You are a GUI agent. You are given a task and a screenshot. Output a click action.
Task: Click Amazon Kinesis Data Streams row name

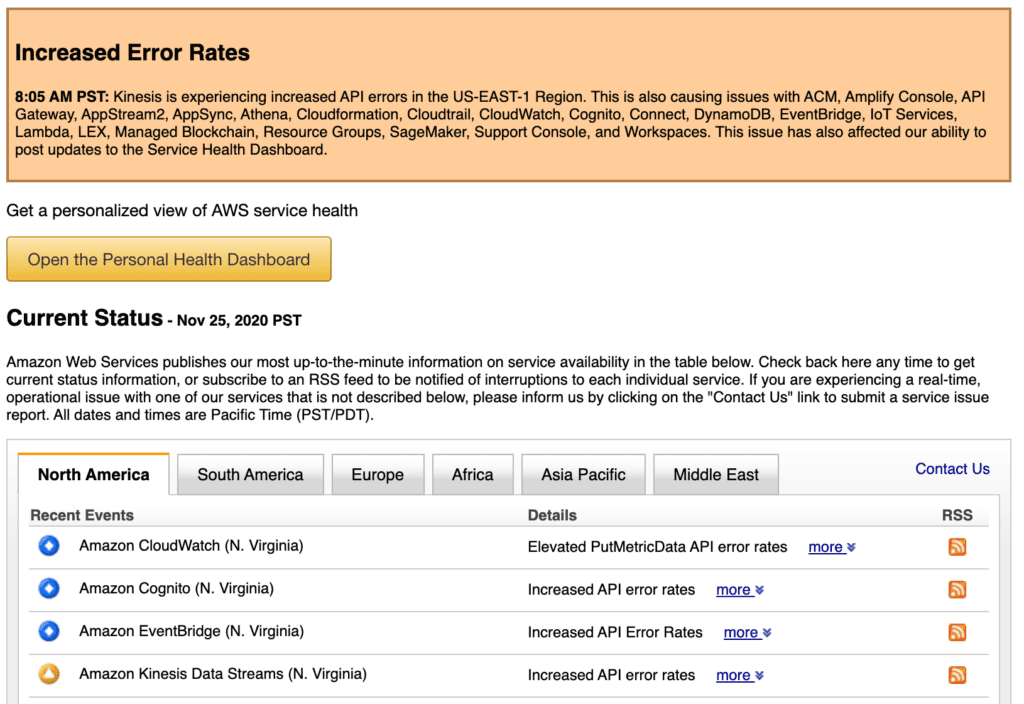[x=222, y=674]
